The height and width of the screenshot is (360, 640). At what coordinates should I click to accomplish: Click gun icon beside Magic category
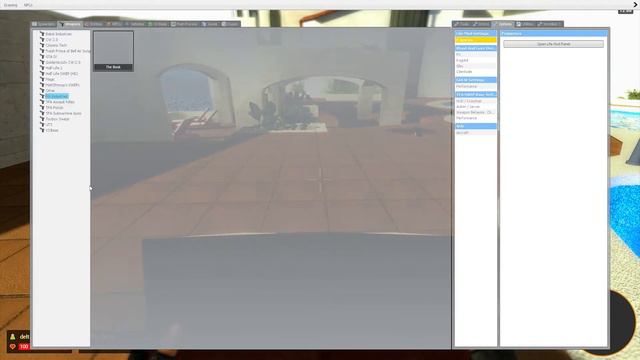pyautogui.click(x=42, y=79)
